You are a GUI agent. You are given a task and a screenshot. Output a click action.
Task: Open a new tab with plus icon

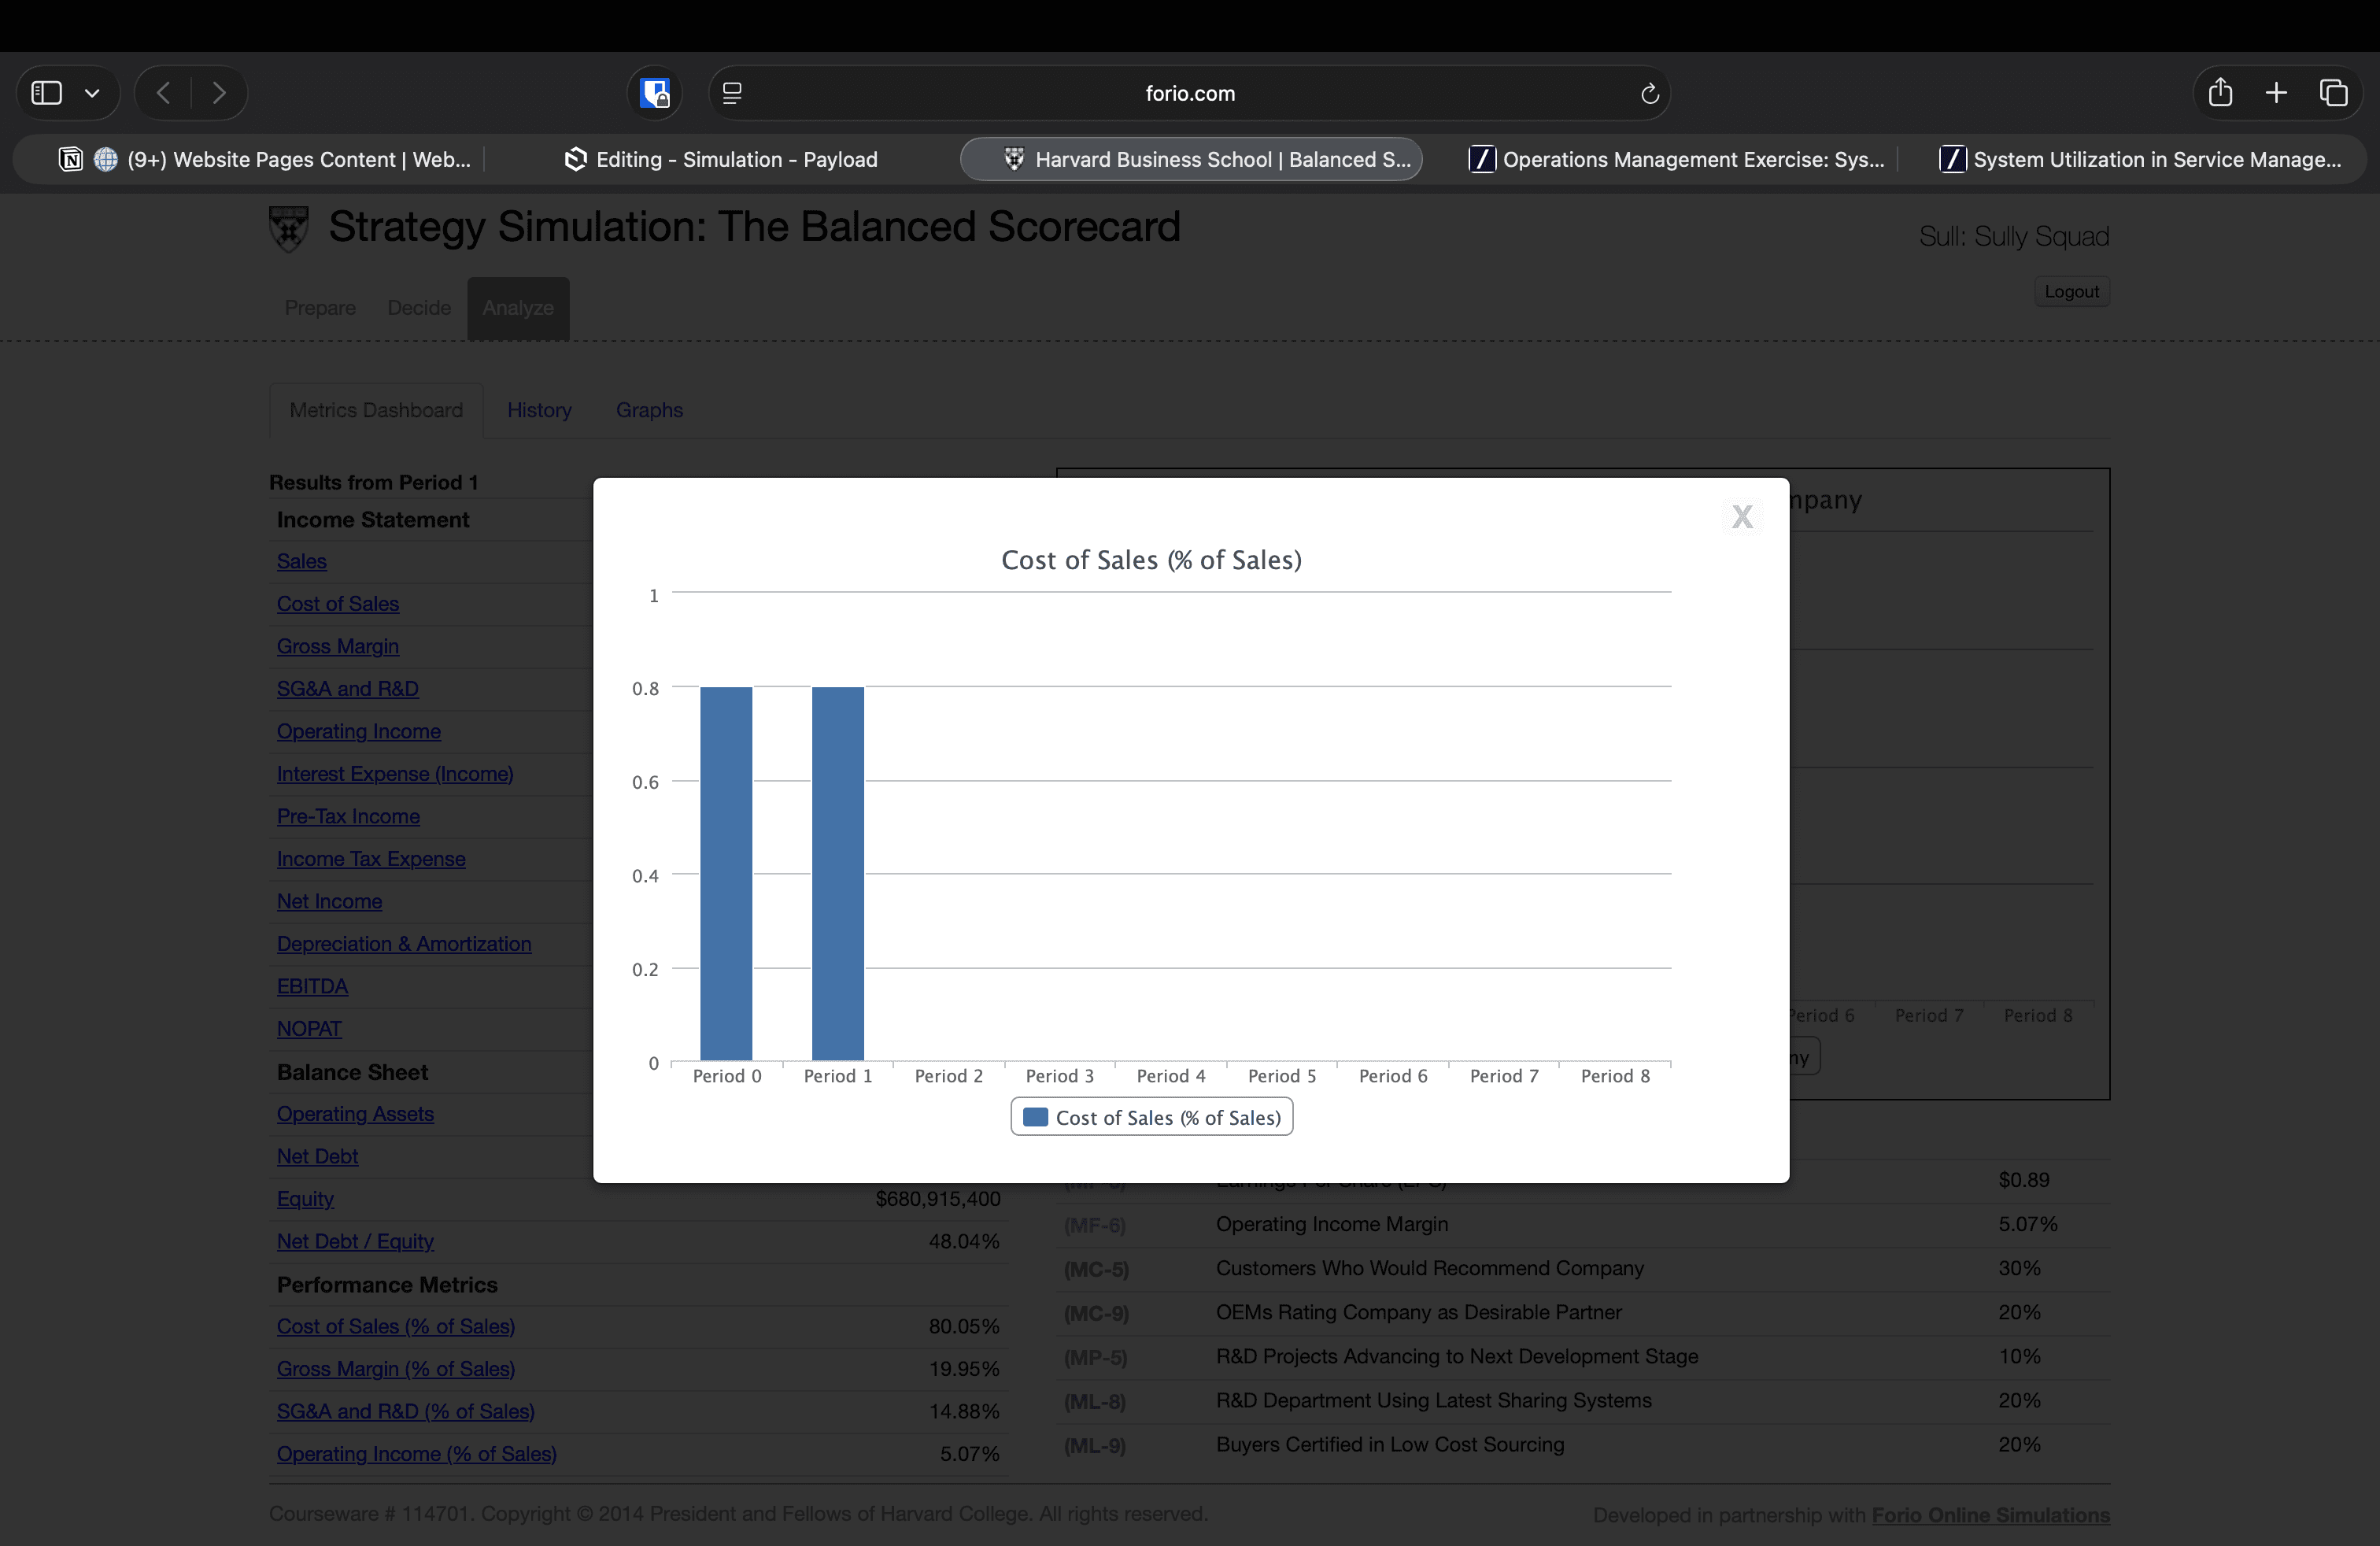click(x=2276, y=93)
